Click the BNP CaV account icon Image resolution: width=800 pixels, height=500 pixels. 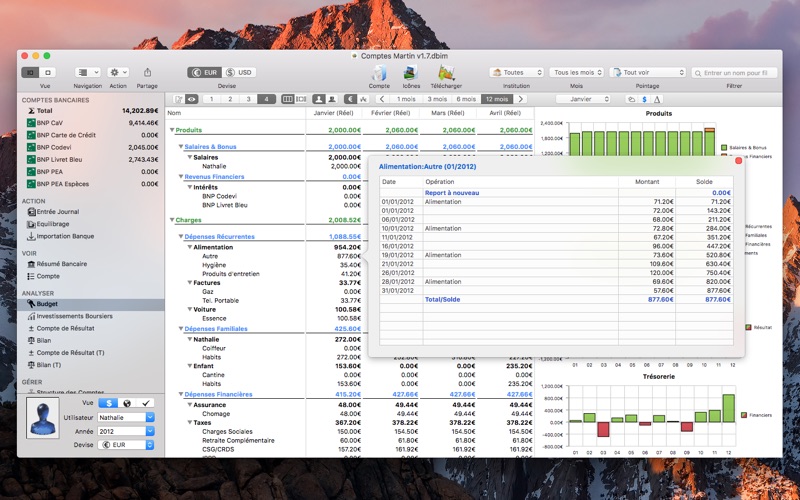(31, 122)
